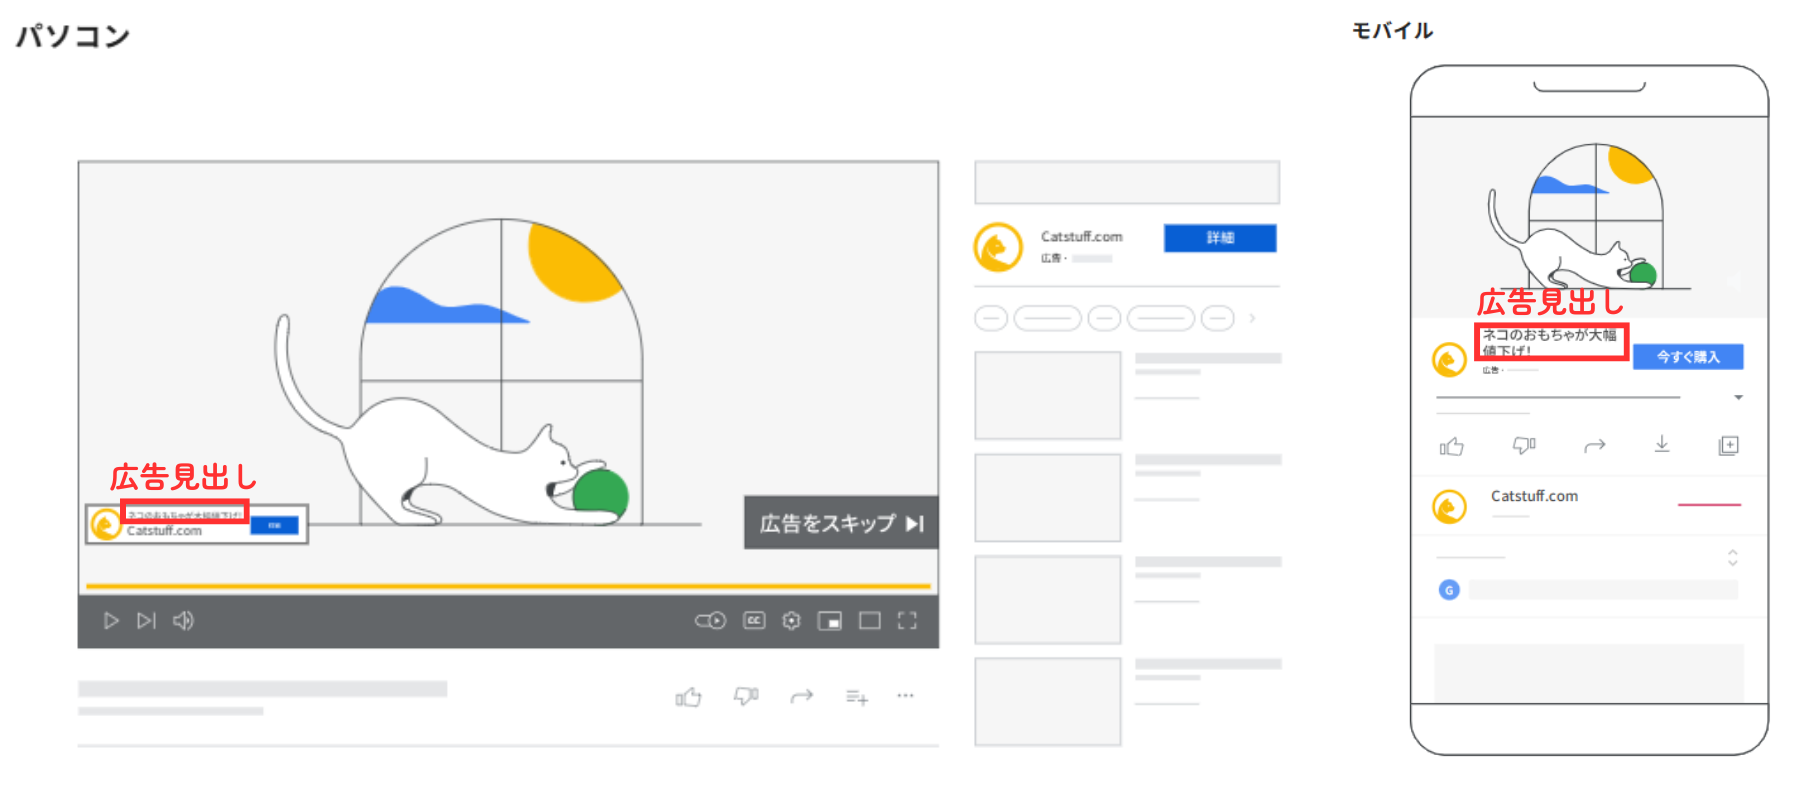Click the chevron at end of filter chips
1802x787 pixels.
[1252, 318]
